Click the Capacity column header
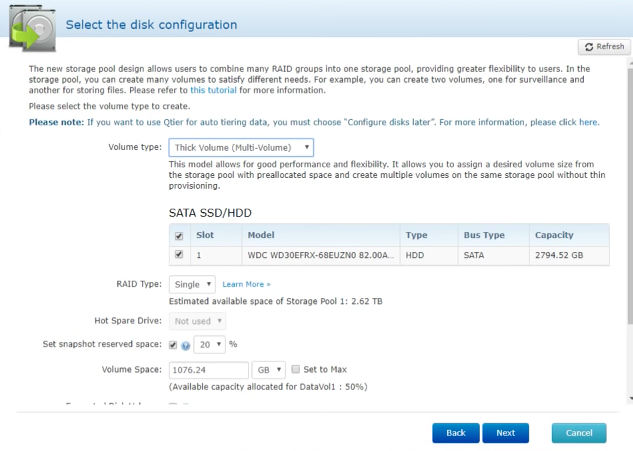Viewport: 633px width, 451px height. (553, 236)
